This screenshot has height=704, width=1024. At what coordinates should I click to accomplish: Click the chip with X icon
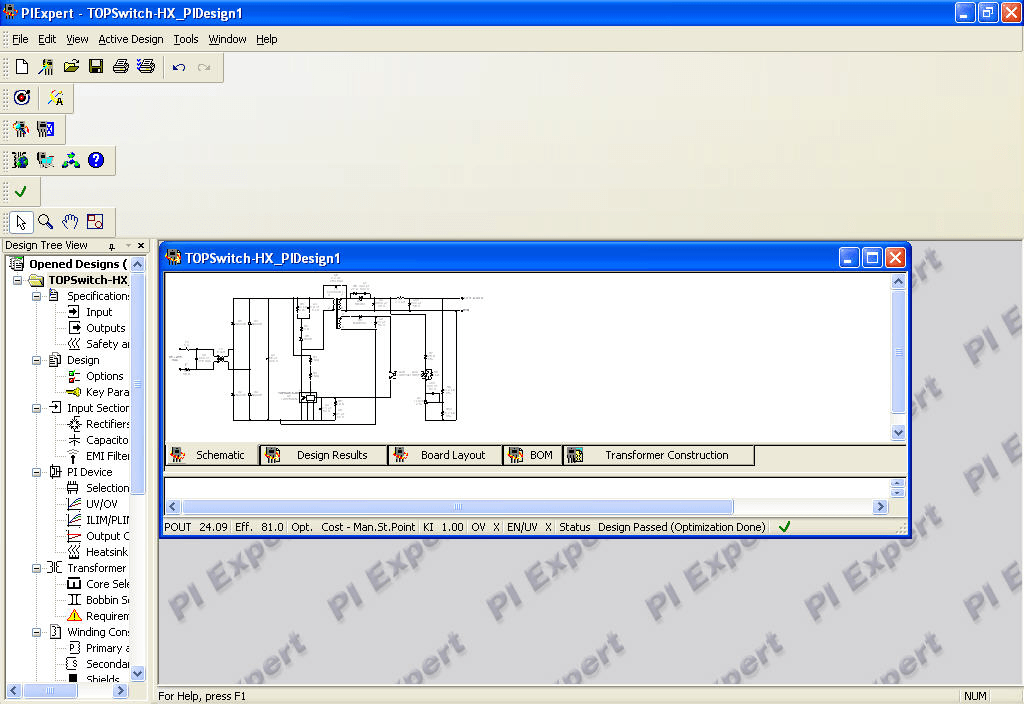tap(46, 129)
